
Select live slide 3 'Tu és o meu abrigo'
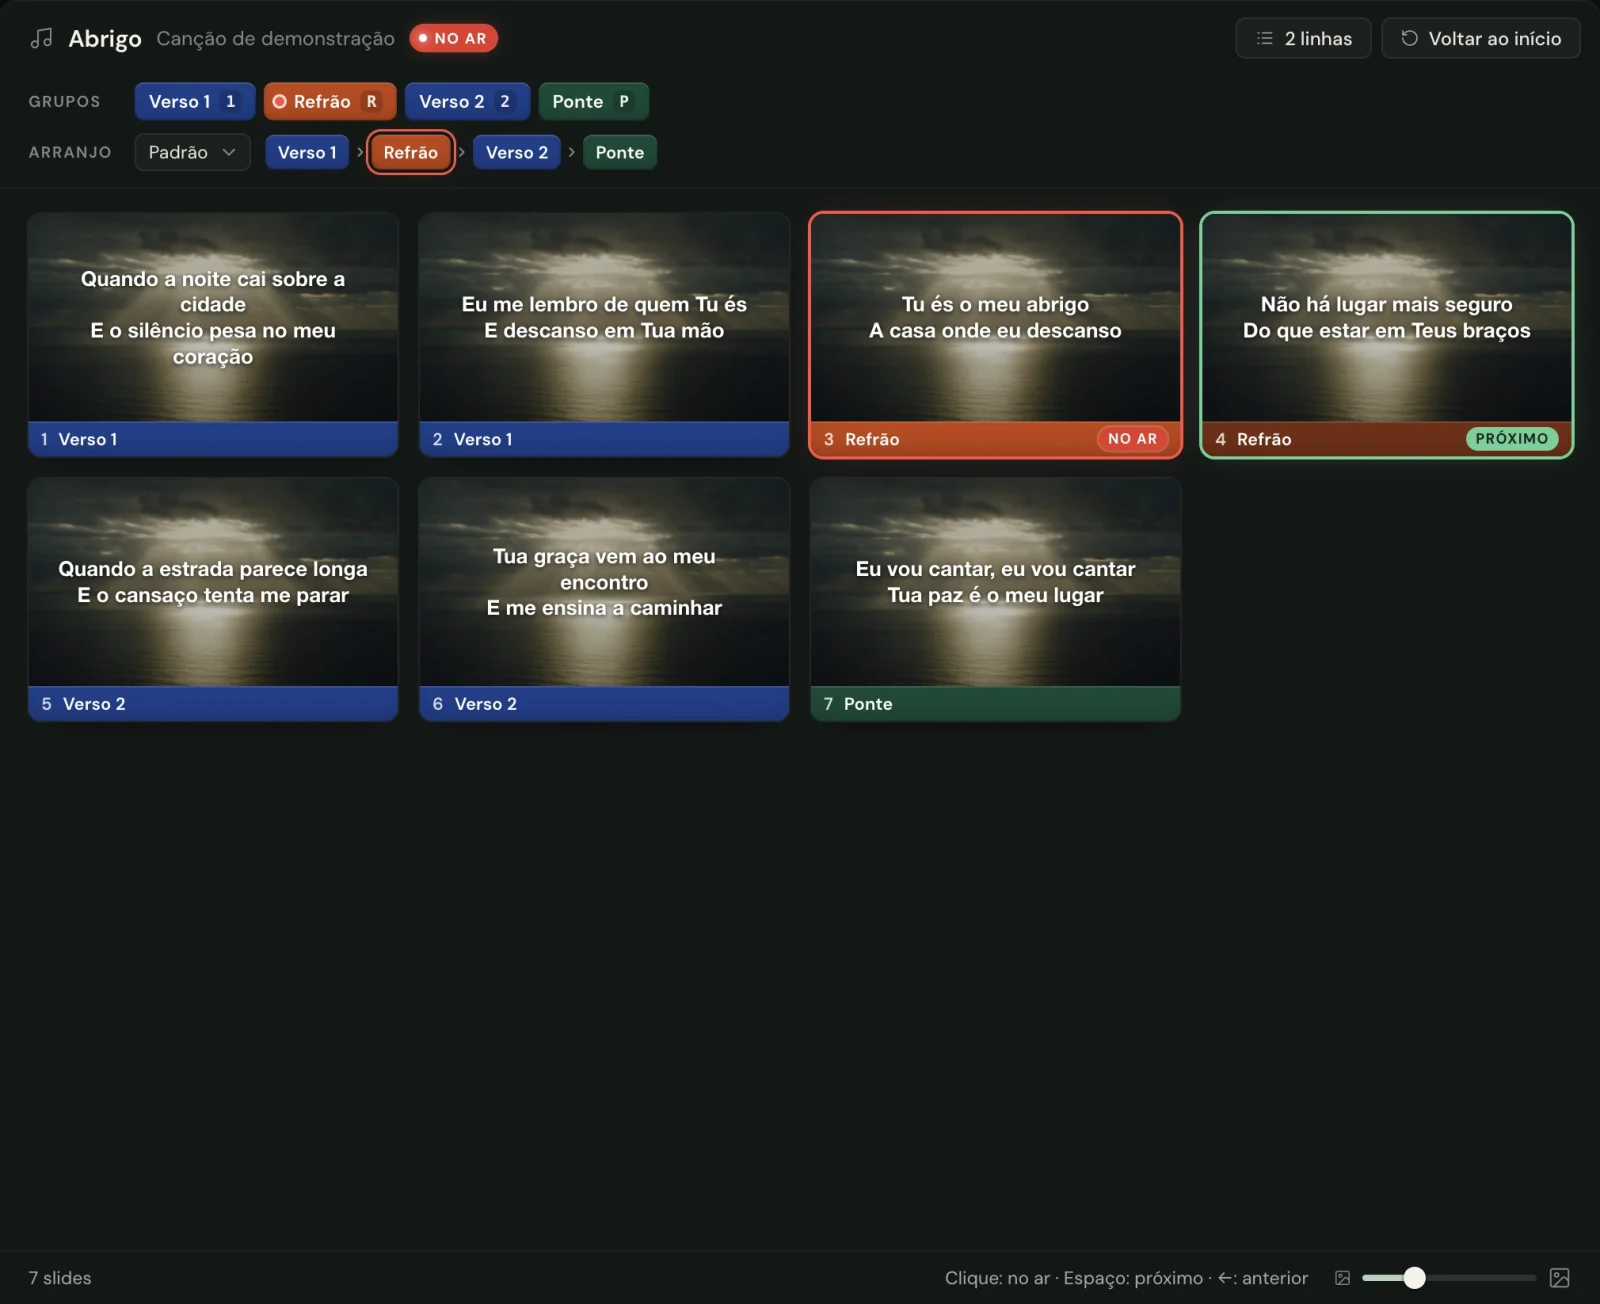[x=995, y=335]
